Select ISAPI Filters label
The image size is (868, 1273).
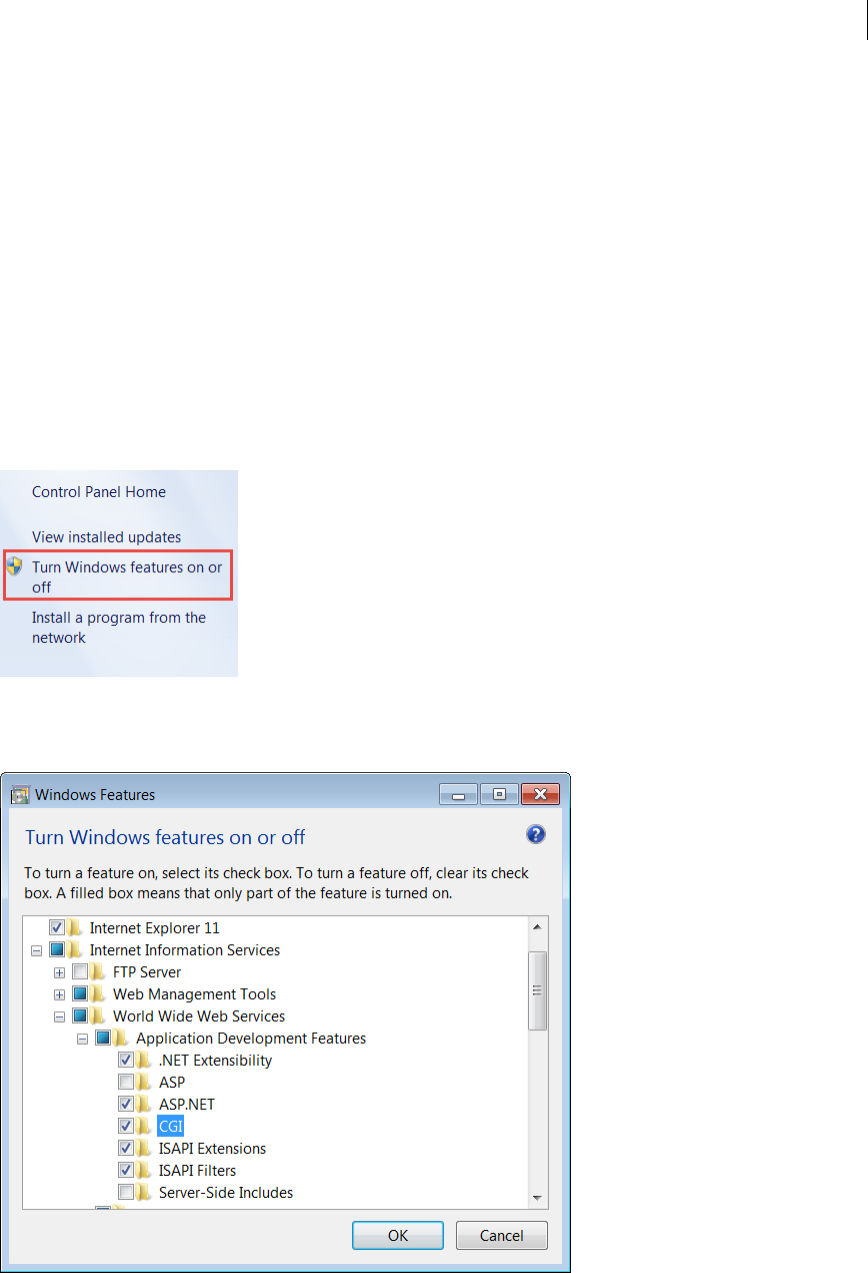(198, 1170)
